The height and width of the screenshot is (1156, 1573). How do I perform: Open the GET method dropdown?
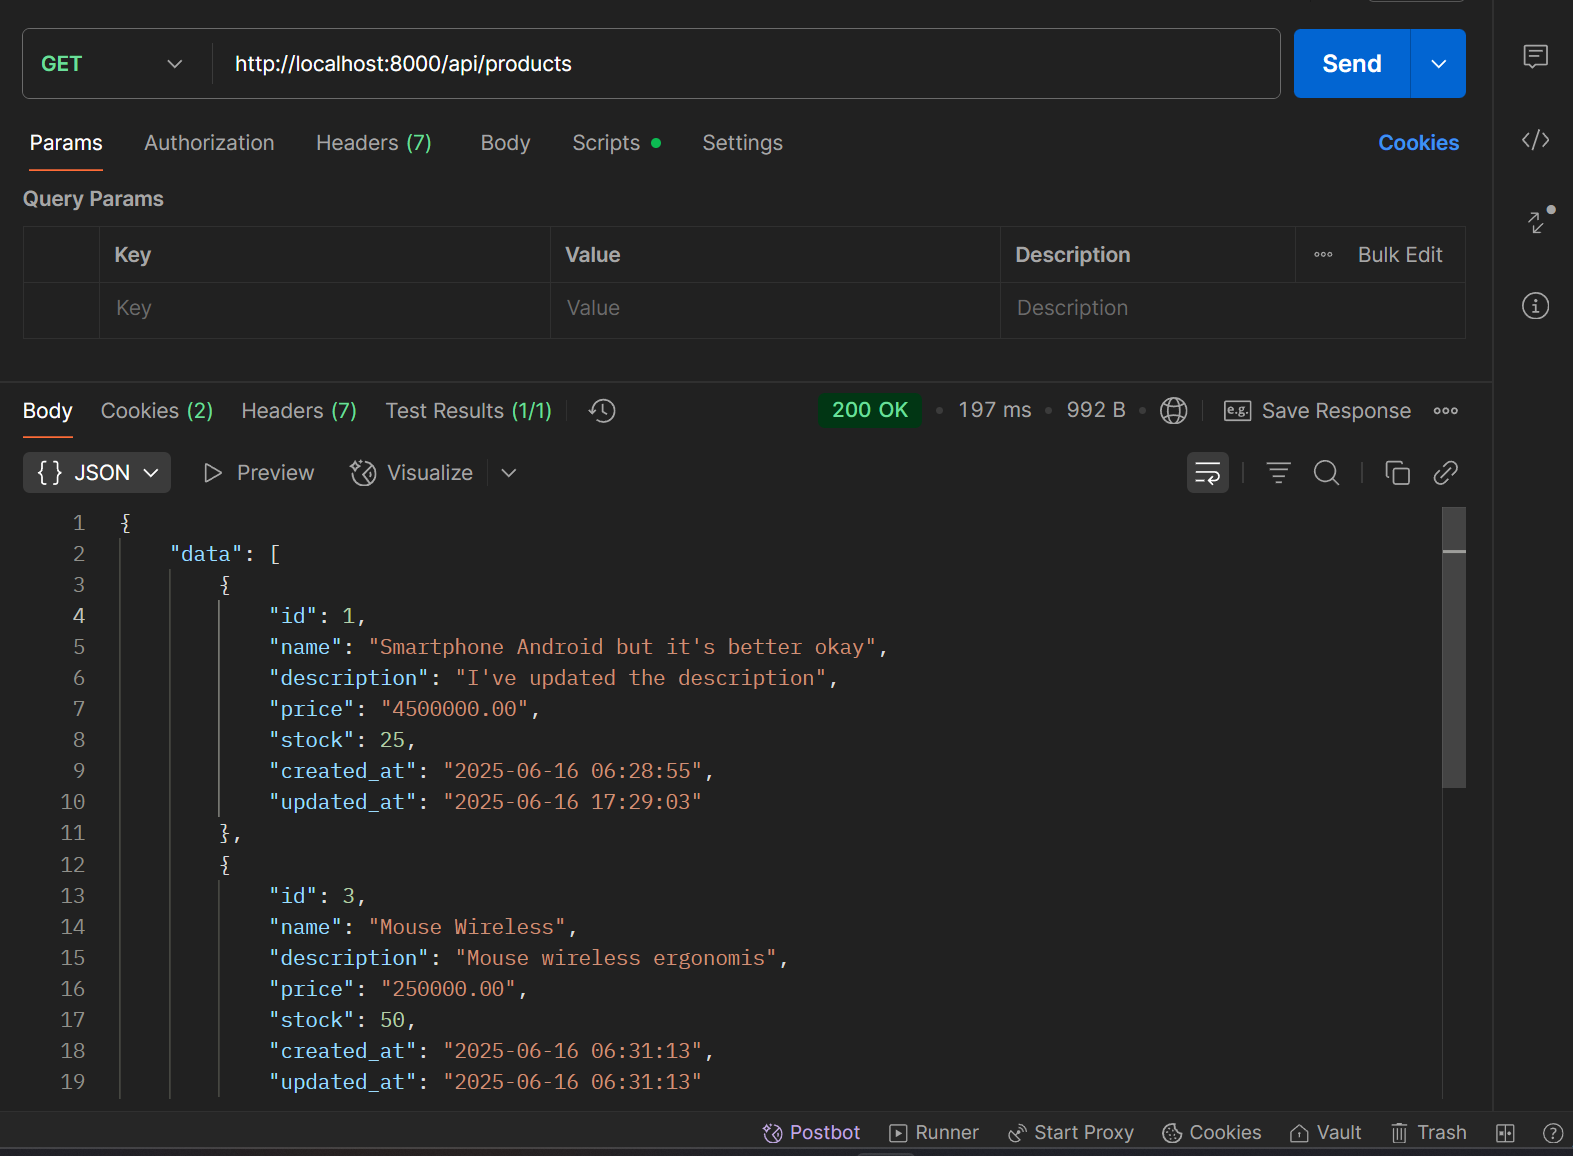pos(112,64)
